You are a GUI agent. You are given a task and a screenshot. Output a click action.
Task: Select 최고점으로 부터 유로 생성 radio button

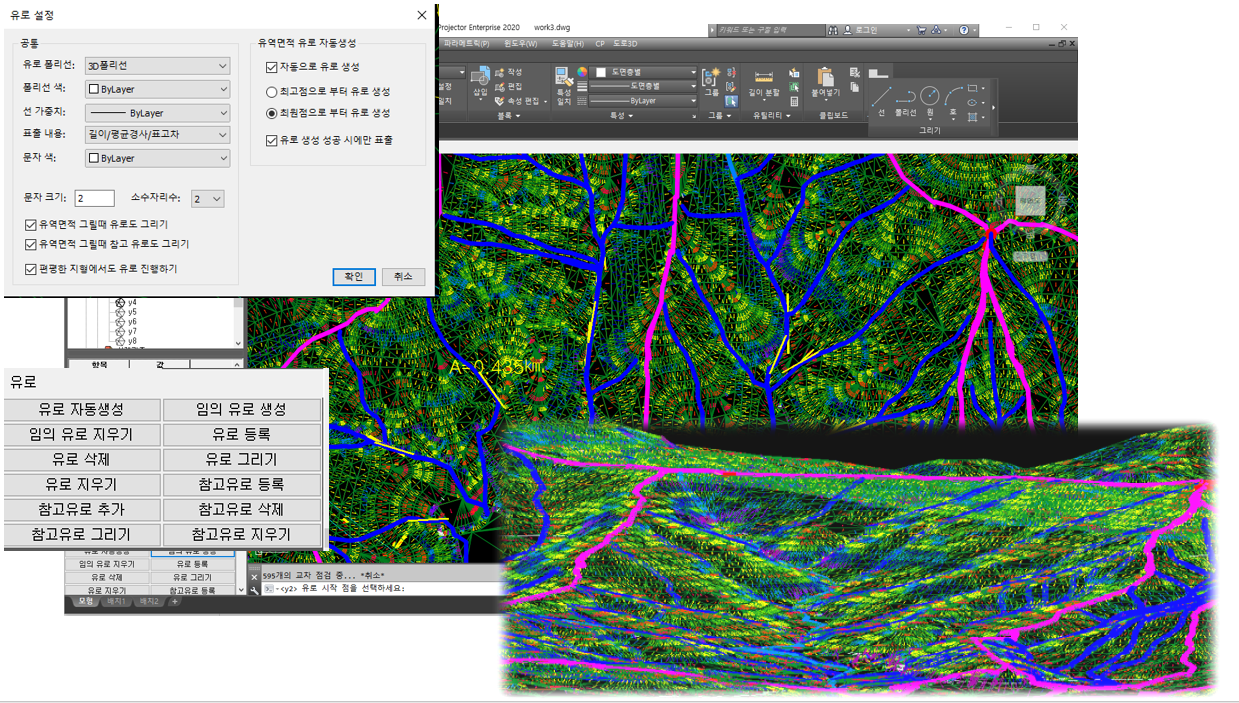click(272, 92)
